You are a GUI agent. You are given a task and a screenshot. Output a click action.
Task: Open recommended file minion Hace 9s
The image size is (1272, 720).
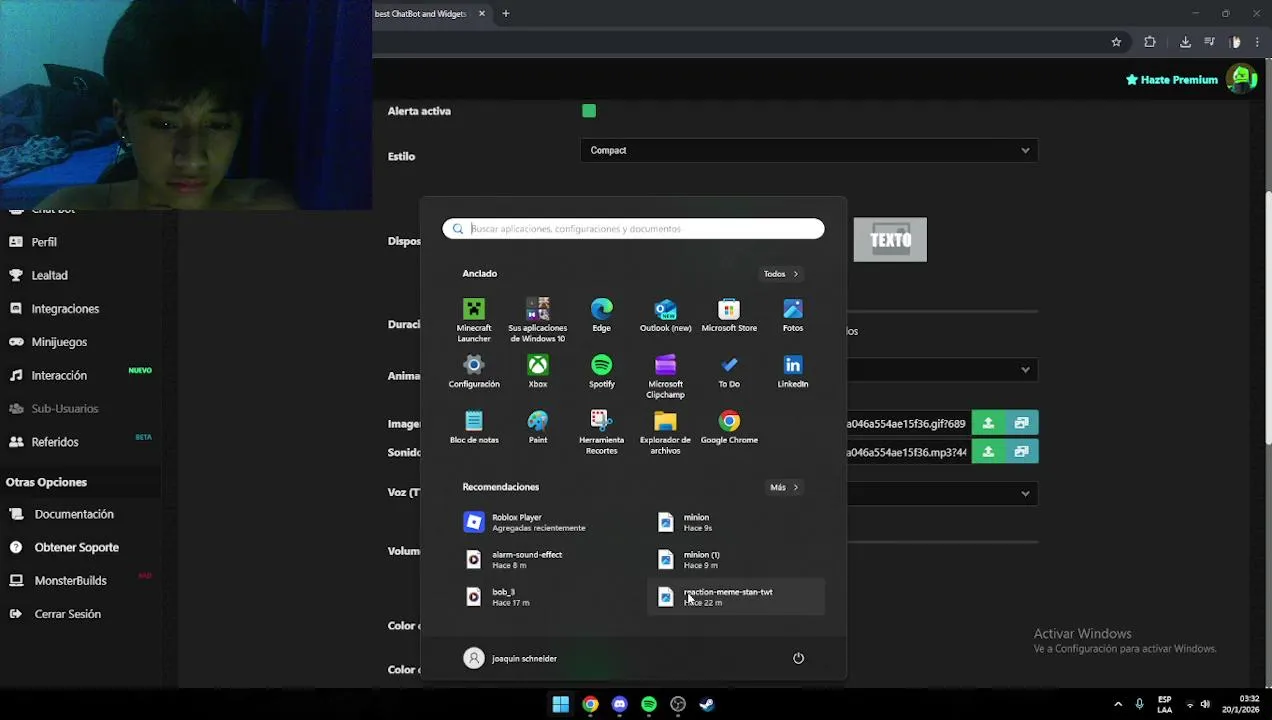[x=737, y=522]
